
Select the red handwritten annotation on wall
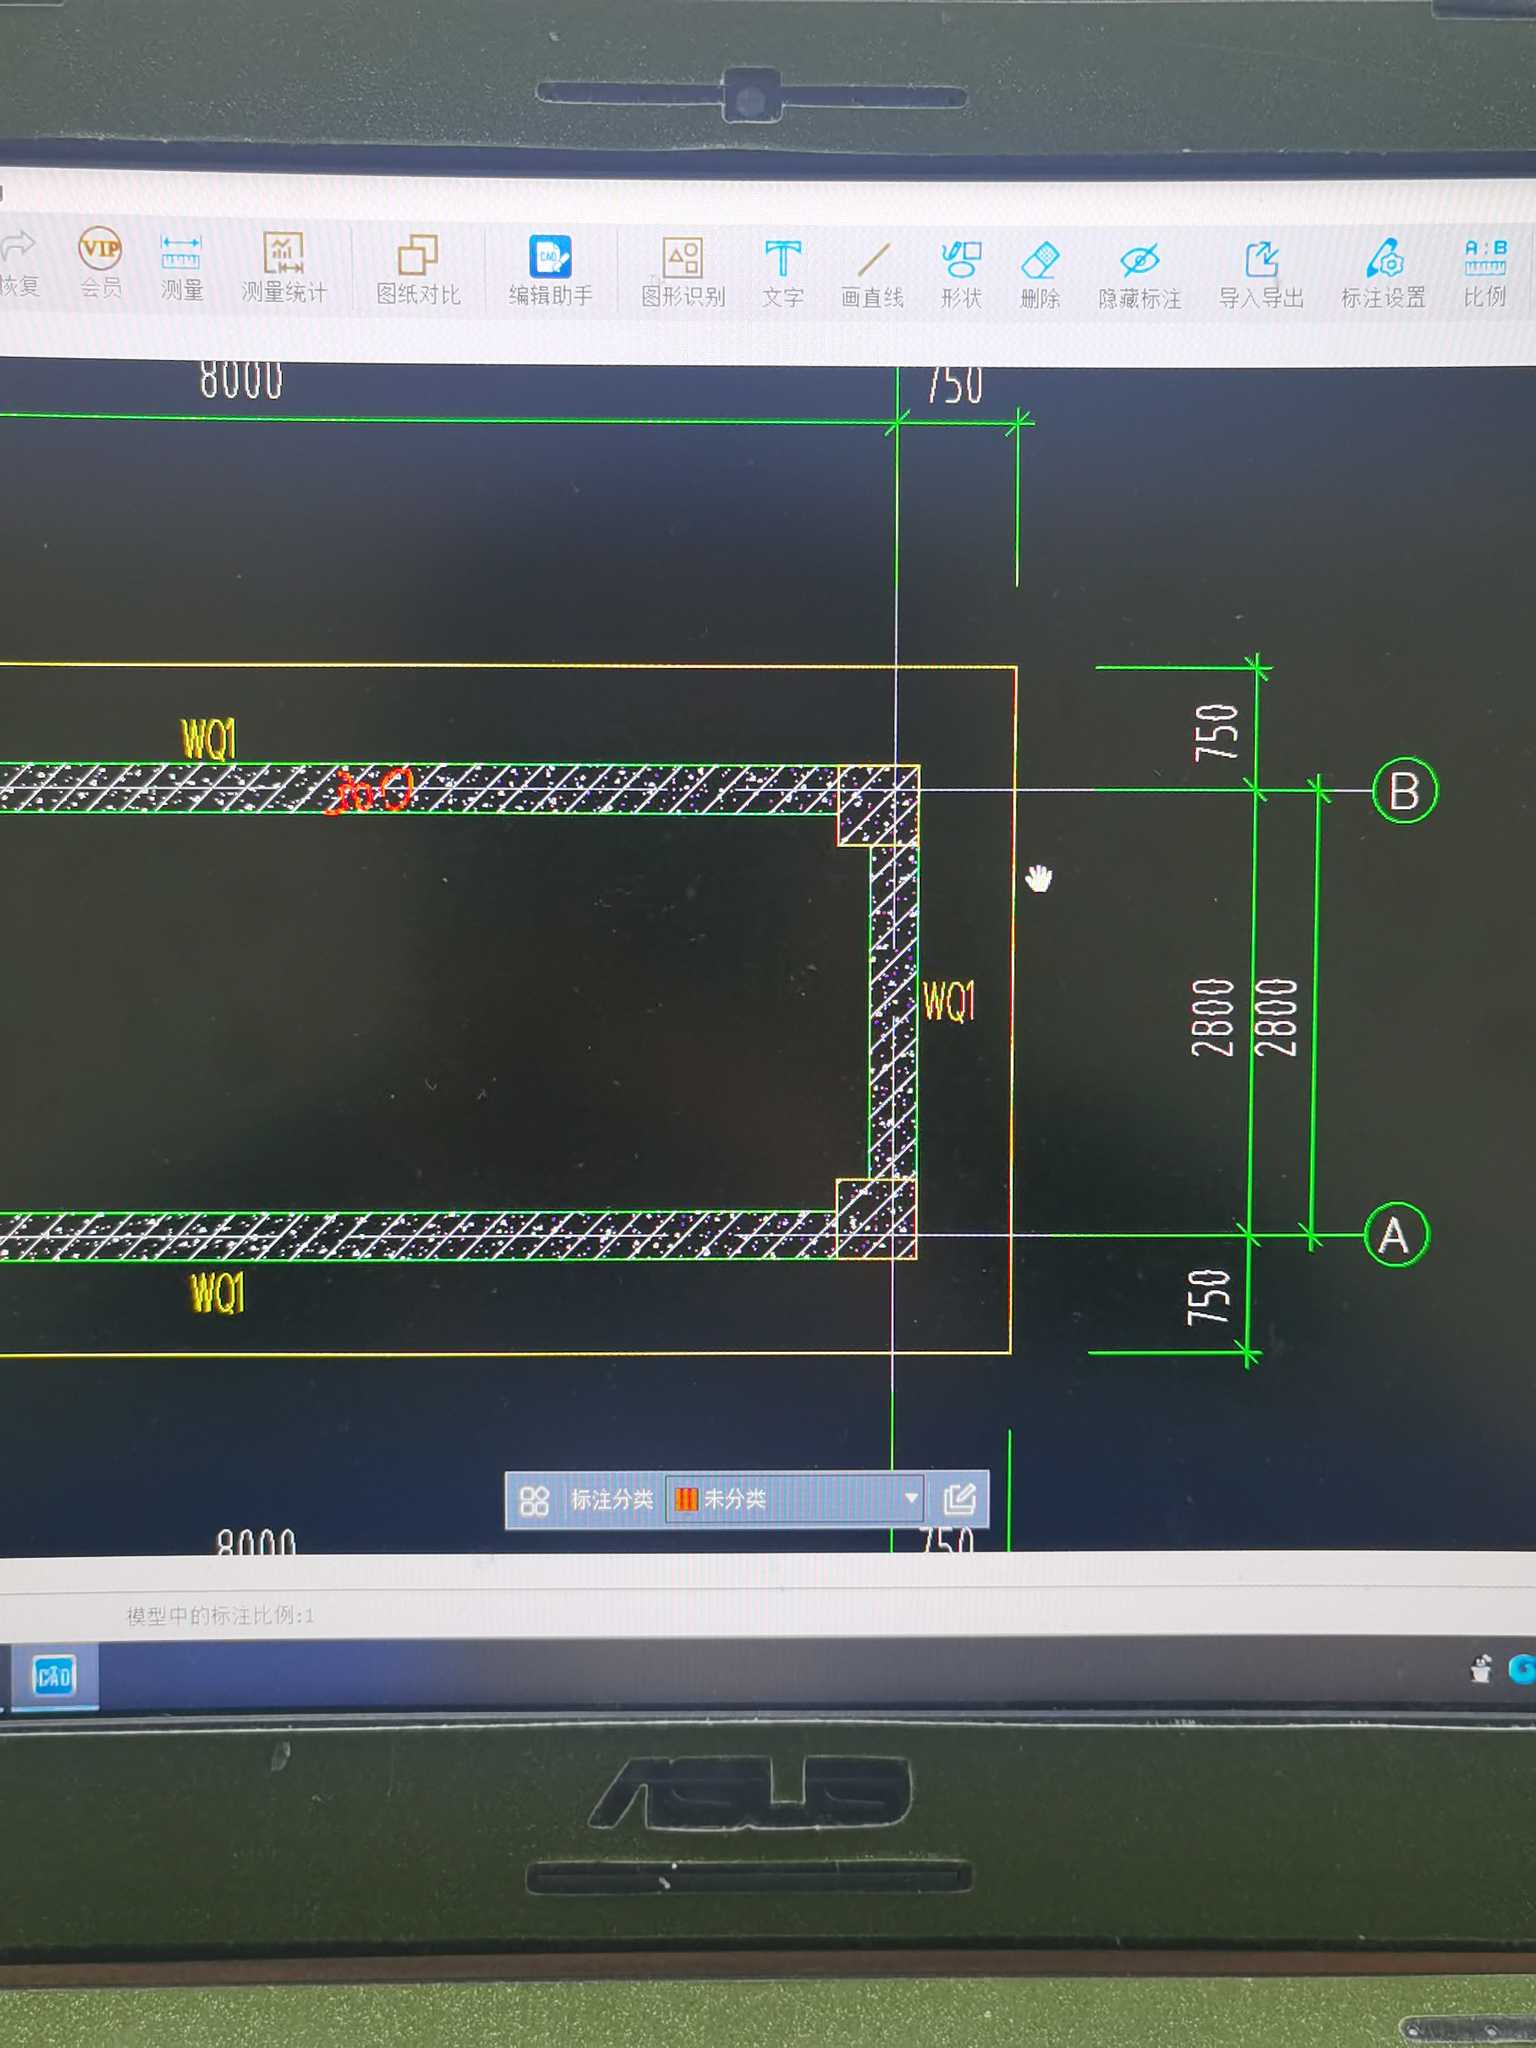[x=369, y=791]
